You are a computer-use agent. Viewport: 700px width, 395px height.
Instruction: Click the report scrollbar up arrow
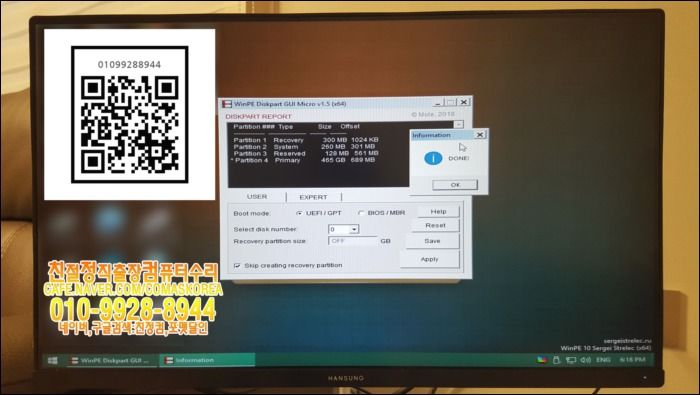[458, 125]
